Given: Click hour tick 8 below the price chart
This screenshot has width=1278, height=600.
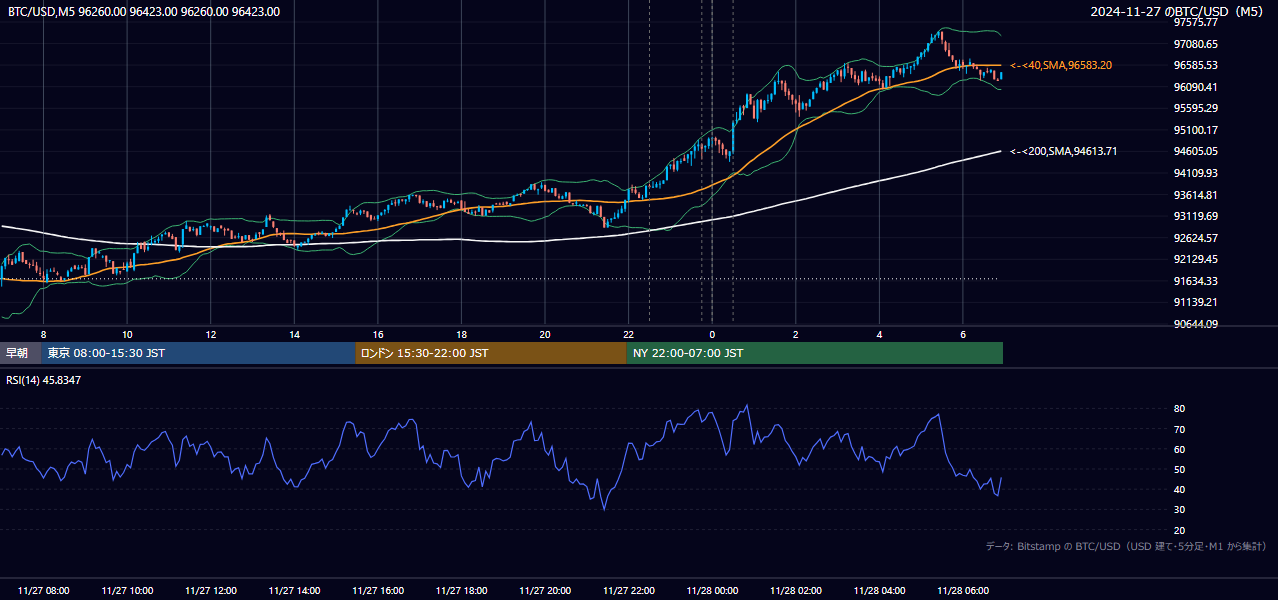Looking at the screenshot, I should coord(44,334).
